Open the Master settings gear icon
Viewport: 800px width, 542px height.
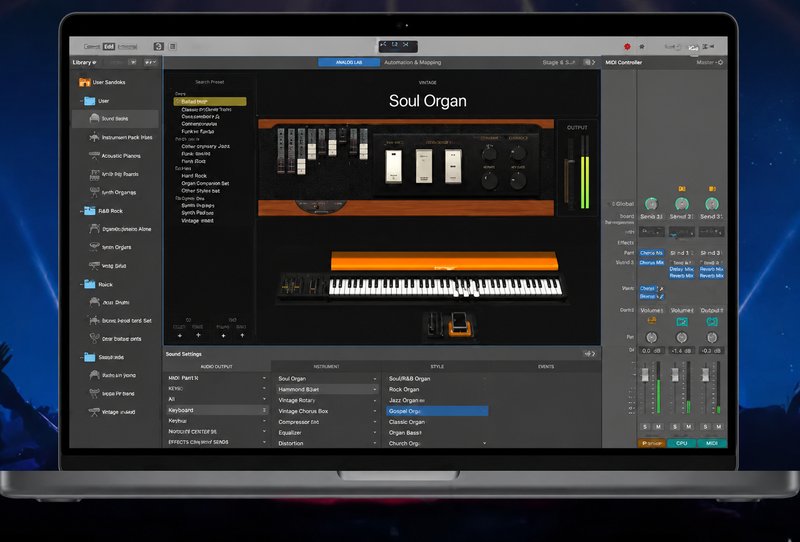click(720, 62)
